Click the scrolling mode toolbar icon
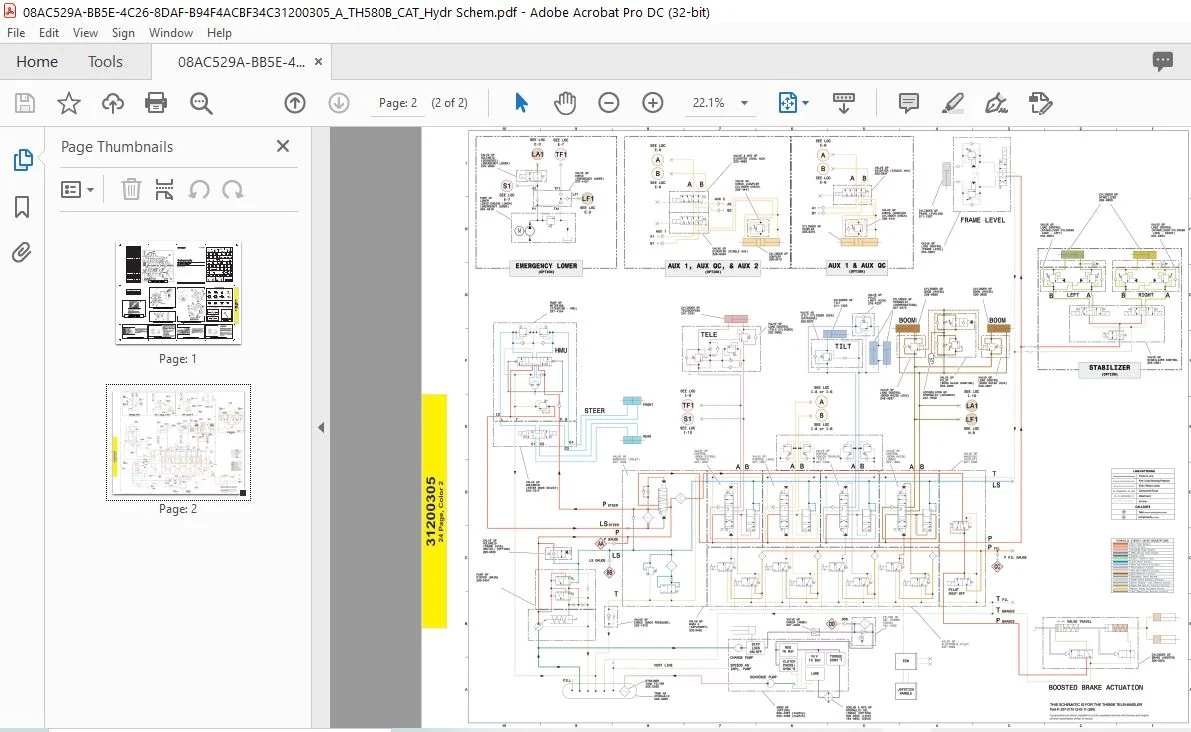The width and height of the screenshot is (1191, 732). 844,103
